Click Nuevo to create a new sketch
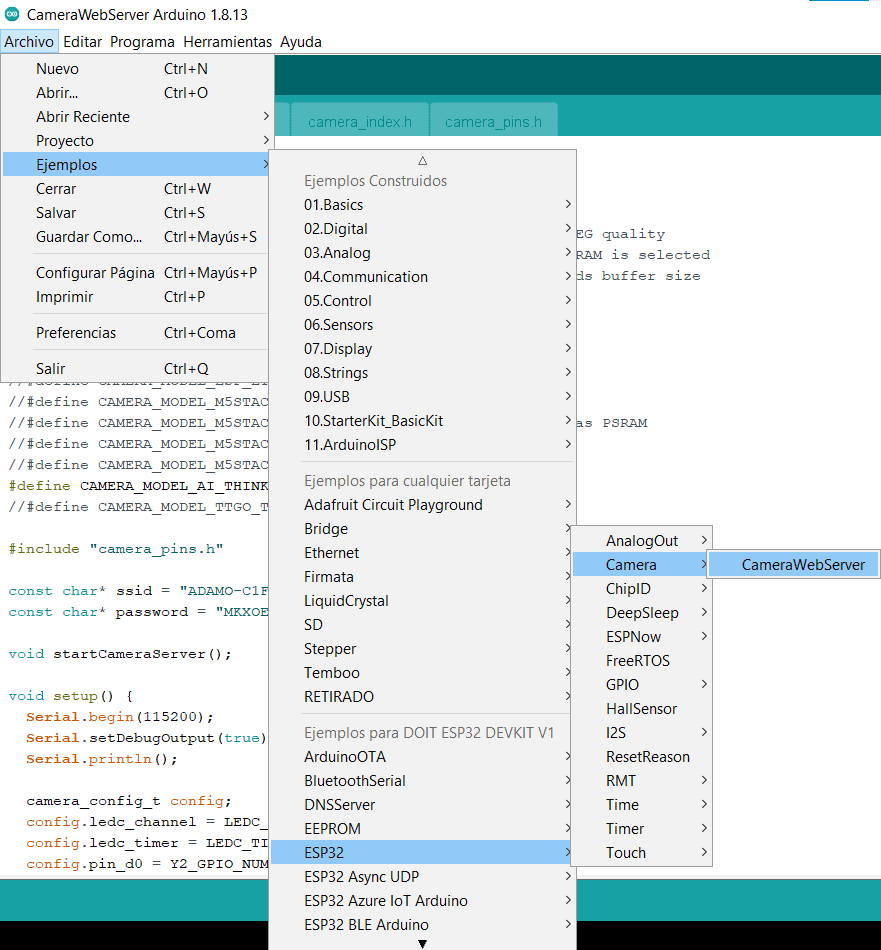Image resolution: width=881 pixels, height=950 pixels. (x=57, y=69)
